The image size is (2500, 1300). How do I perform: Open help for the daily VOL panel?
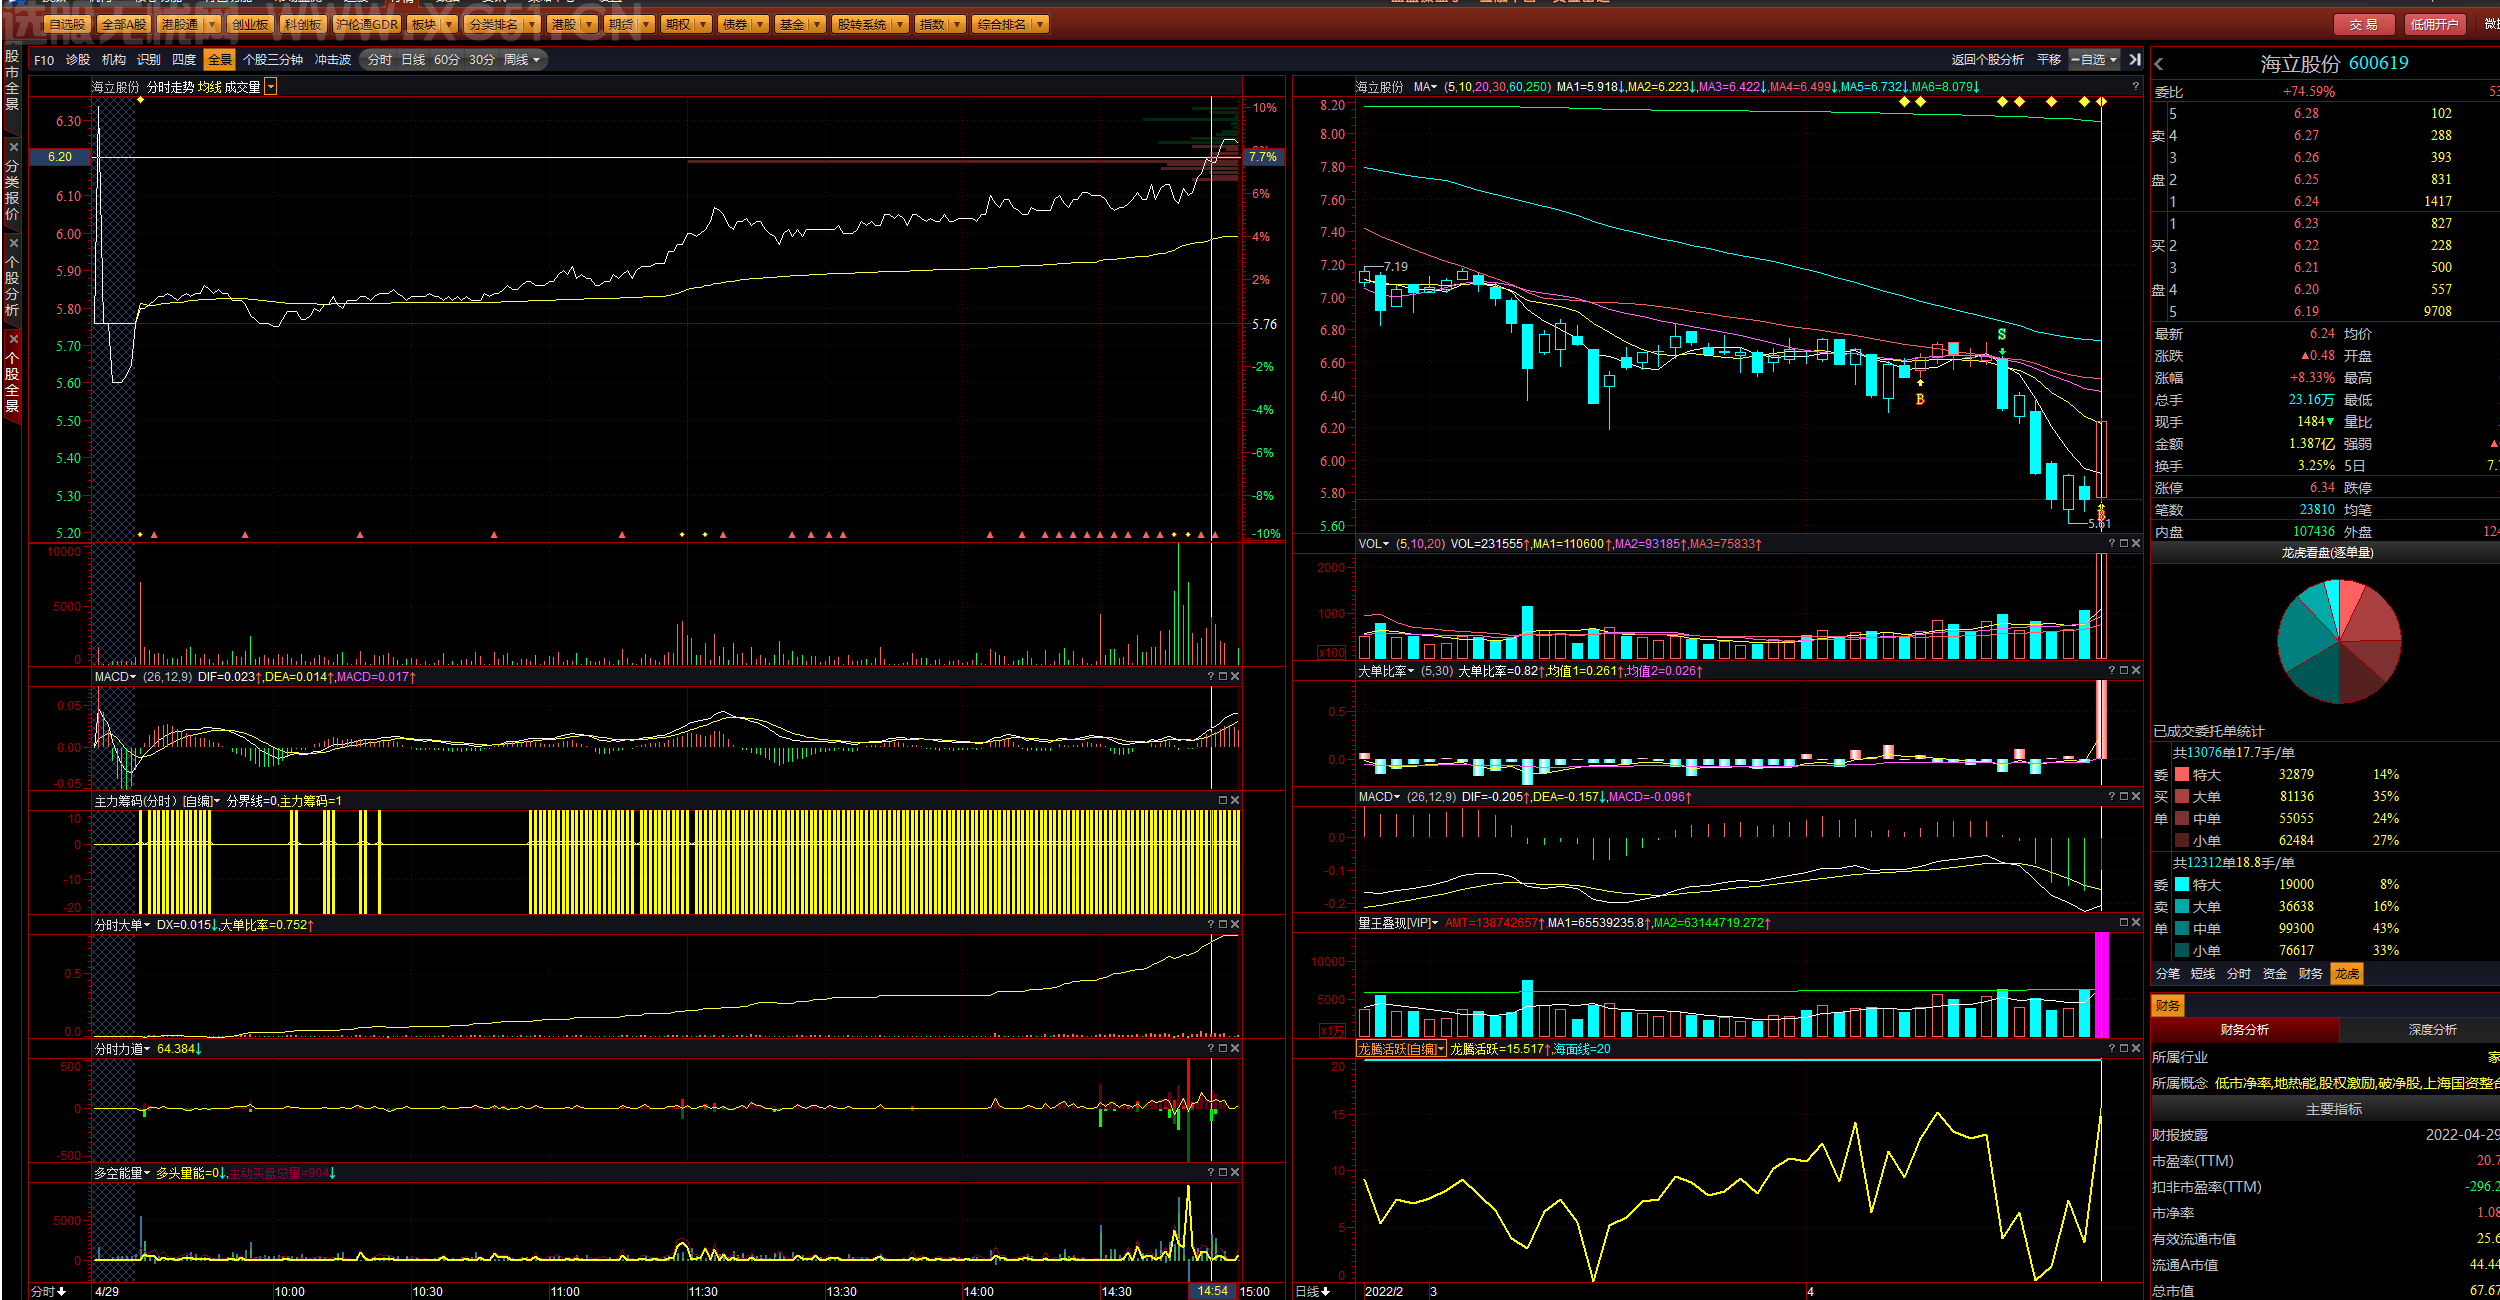[x=2111, y=544]
